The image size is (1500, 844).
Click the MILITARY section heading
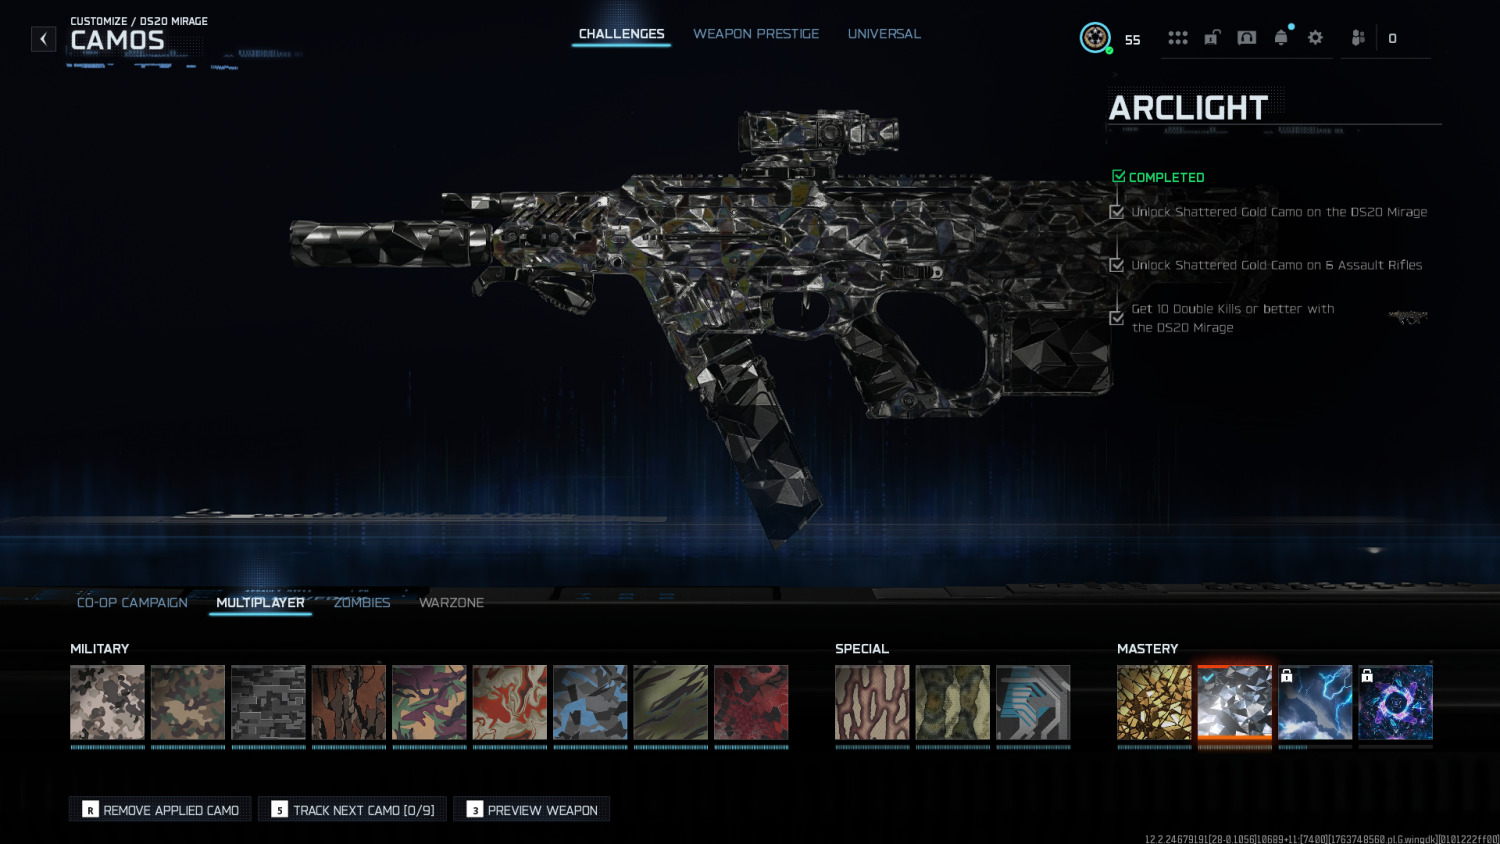click(x=99, y=649)
